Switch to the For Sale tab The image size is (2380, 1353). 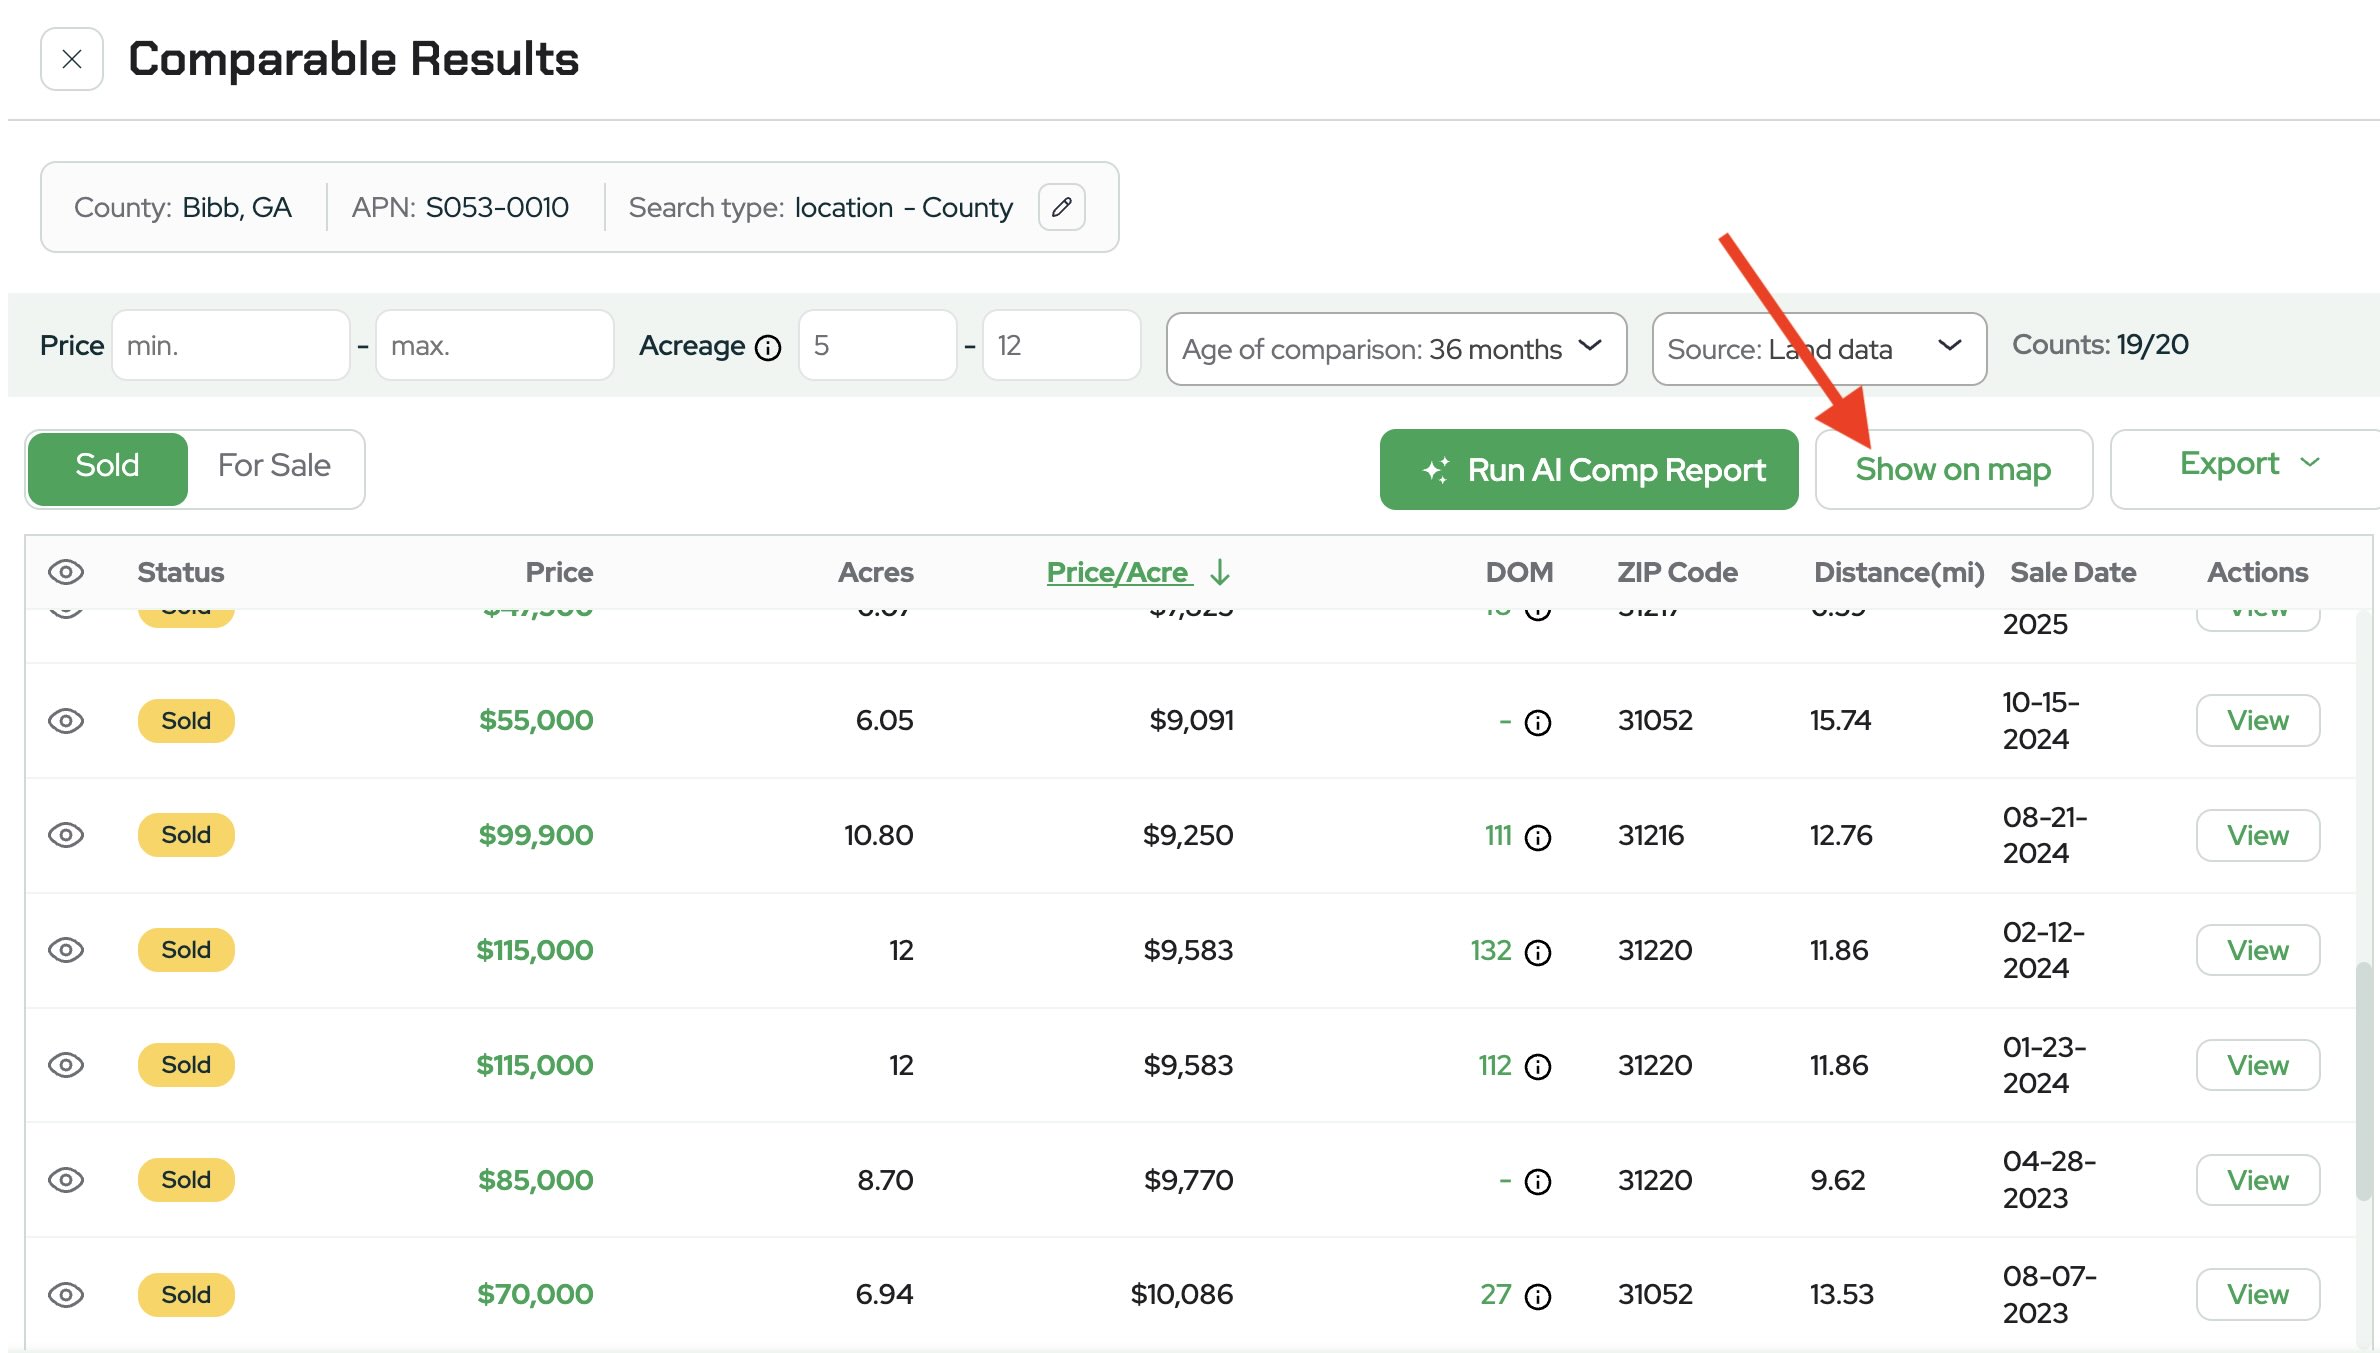click(x=274, y=466)
